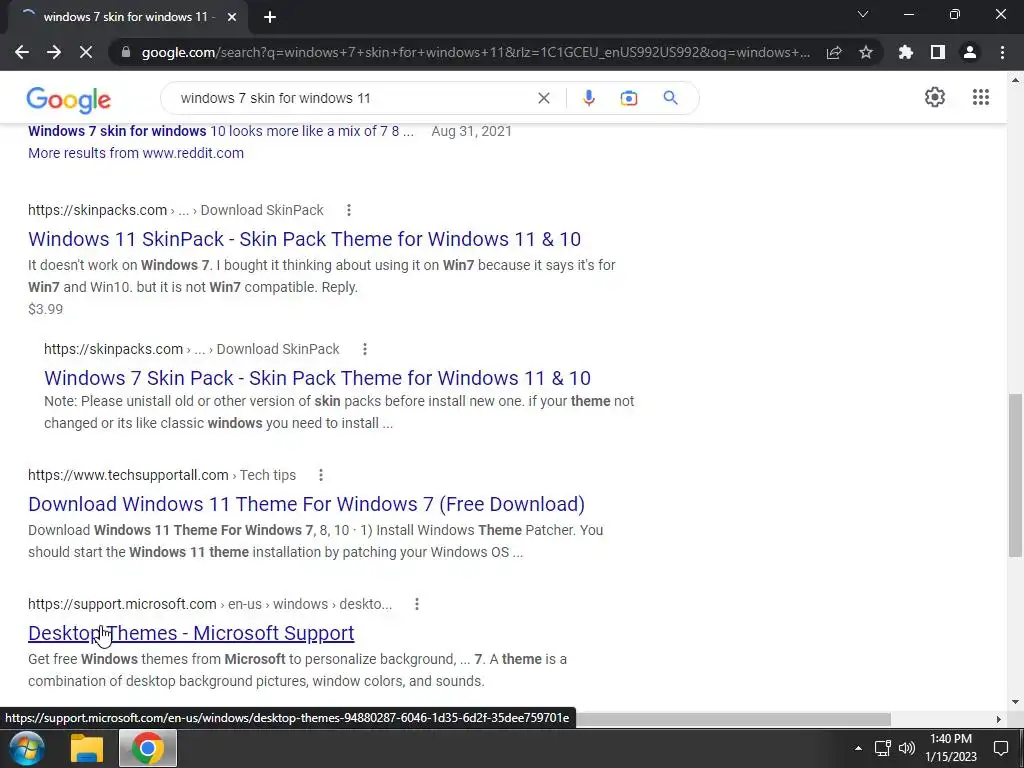Image resolution: width=1024 pixels, height=768 pixels.
Task: Go back to the previous page
Action: click(x=22, y=52)
